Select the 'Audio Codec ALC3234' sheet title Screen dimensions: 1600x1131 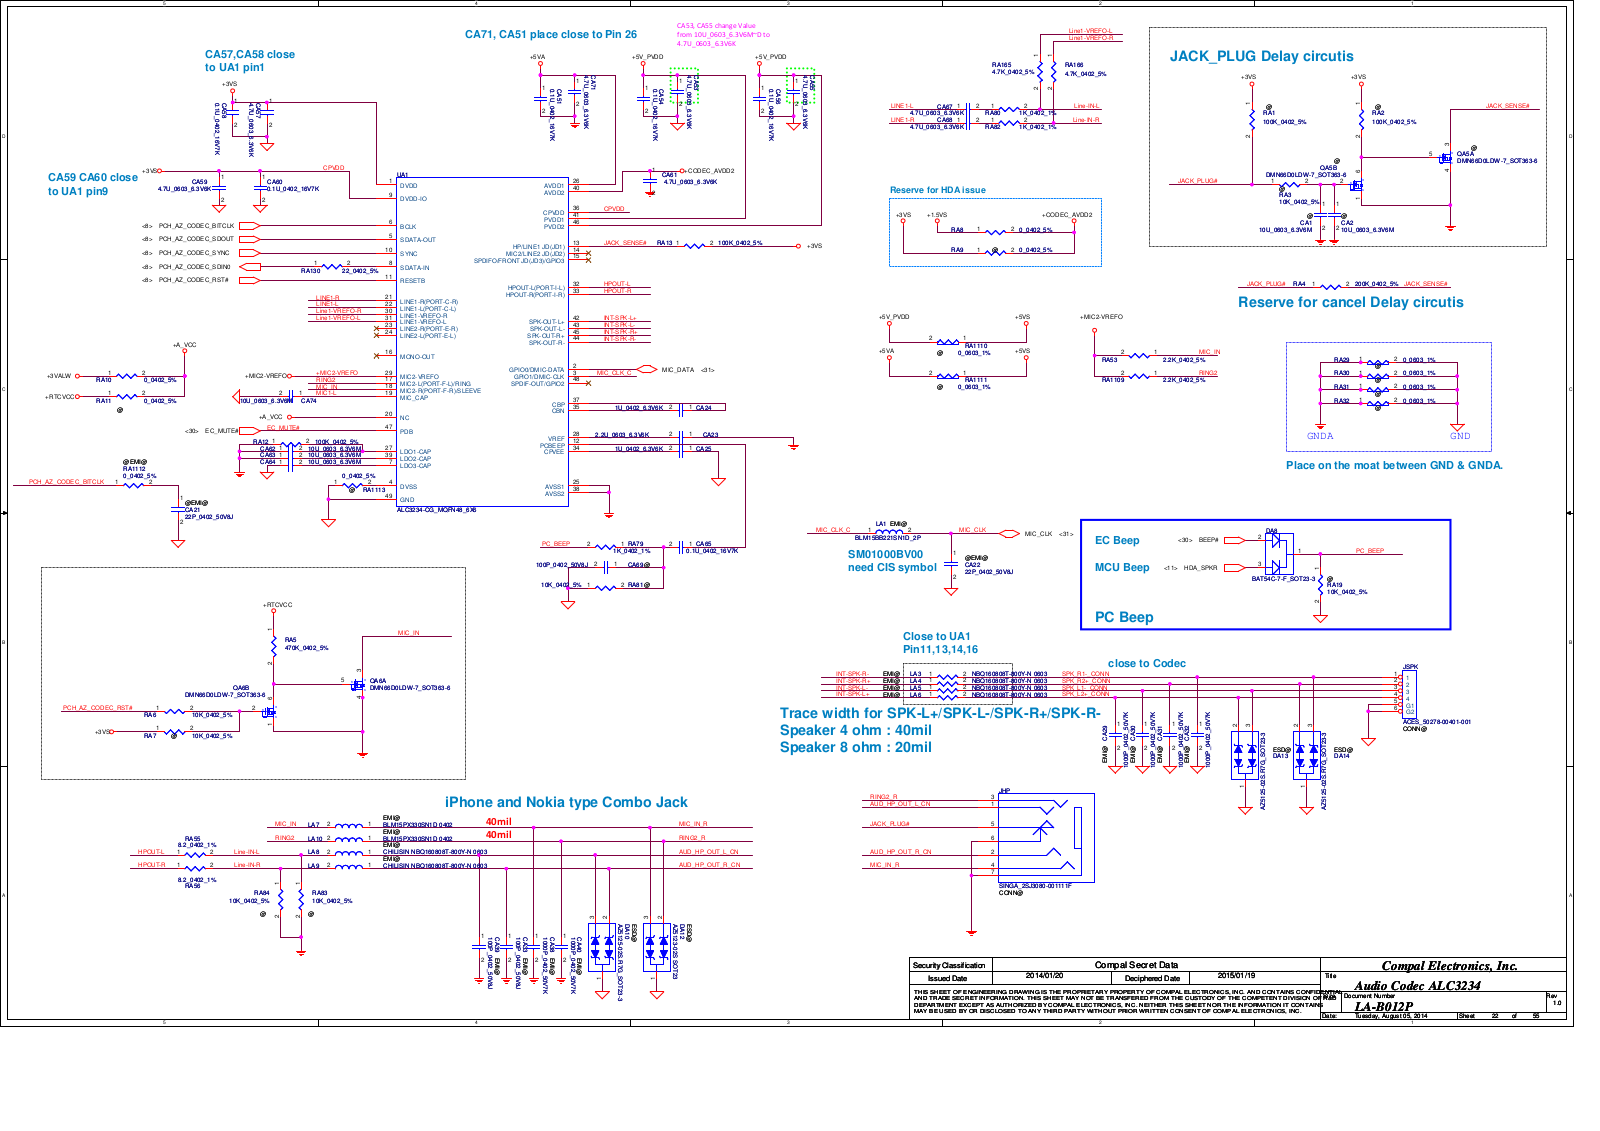point(1417,985)
